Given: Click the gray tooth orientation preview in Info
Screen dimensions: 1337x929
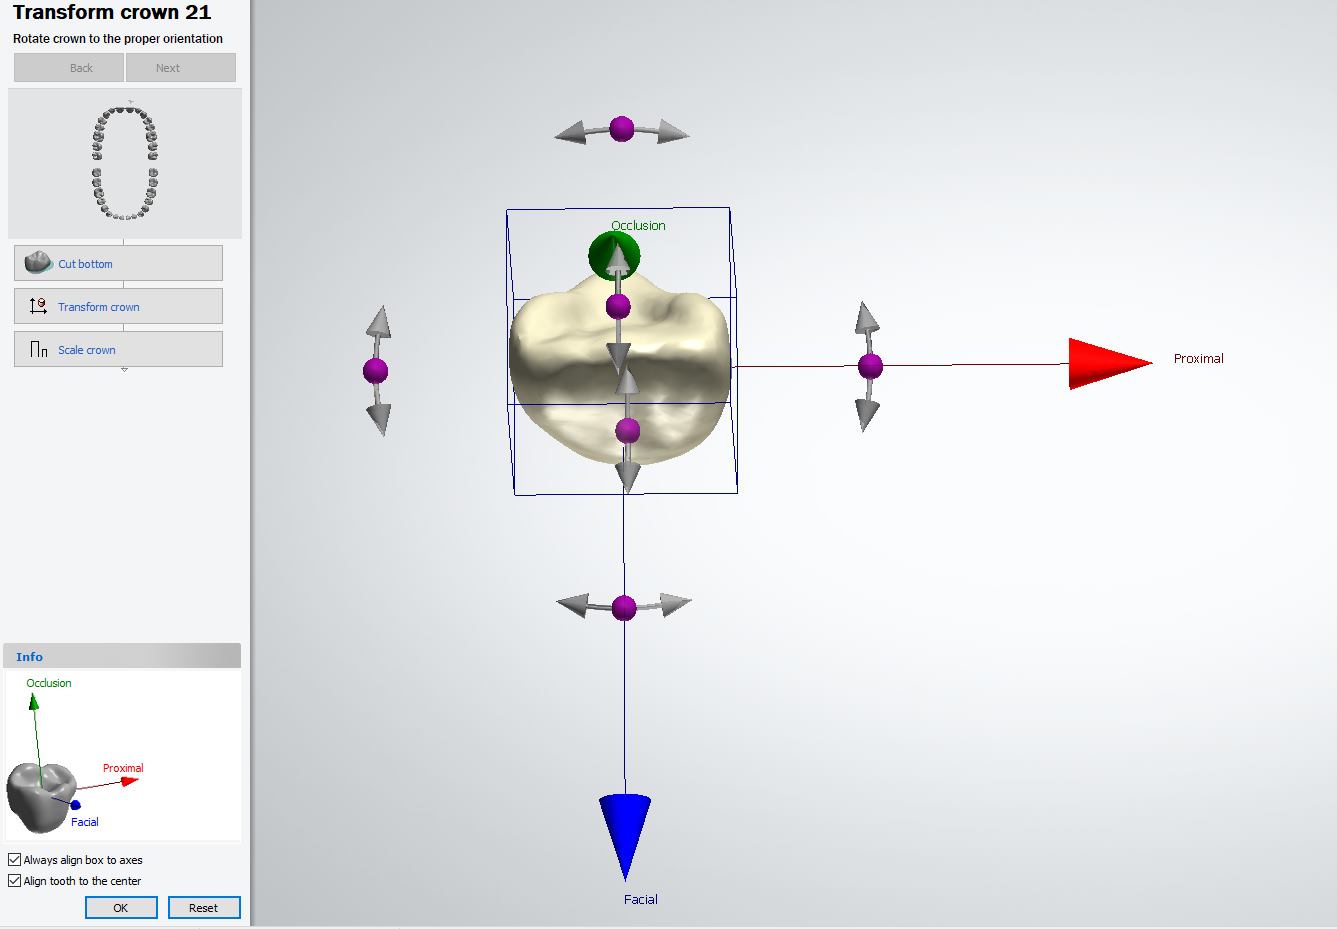Looking at the screenshot, I should point(42,795).
